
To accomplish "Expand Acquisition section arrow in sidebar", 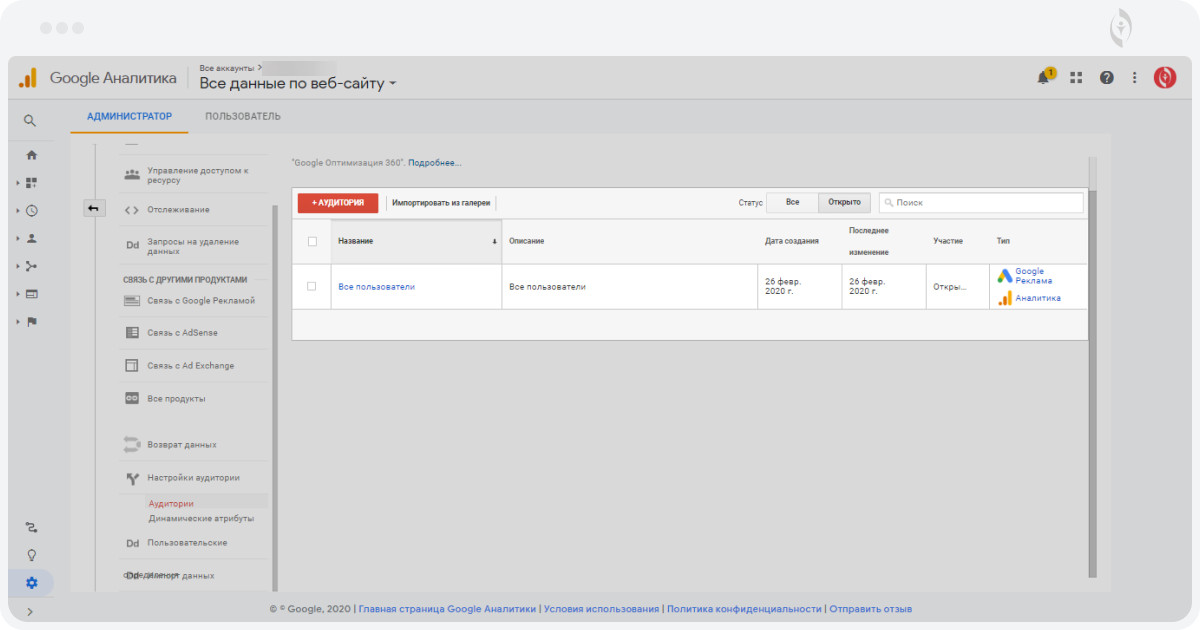I will [18, 266].
